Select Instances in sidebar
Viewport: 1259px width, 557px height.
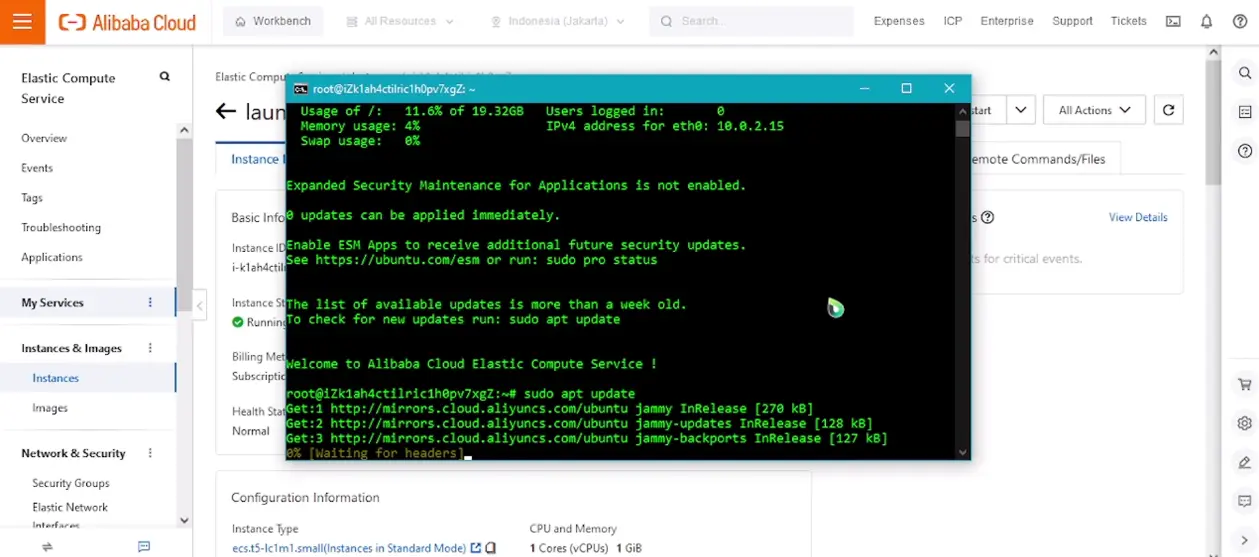55,378
